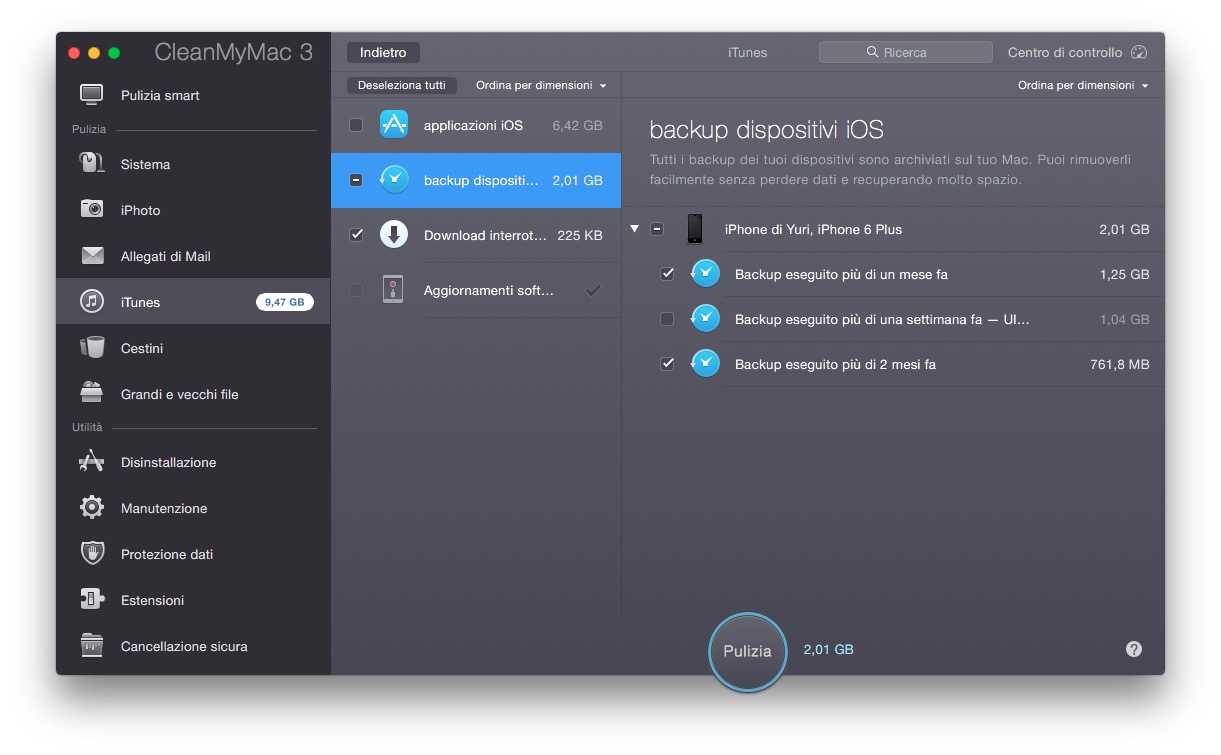Image resolution: width=1221 pixels, height=755 pixels.
Task: Uncheck backup 'più di un mese fa'
Action: [x=667, y=274]
